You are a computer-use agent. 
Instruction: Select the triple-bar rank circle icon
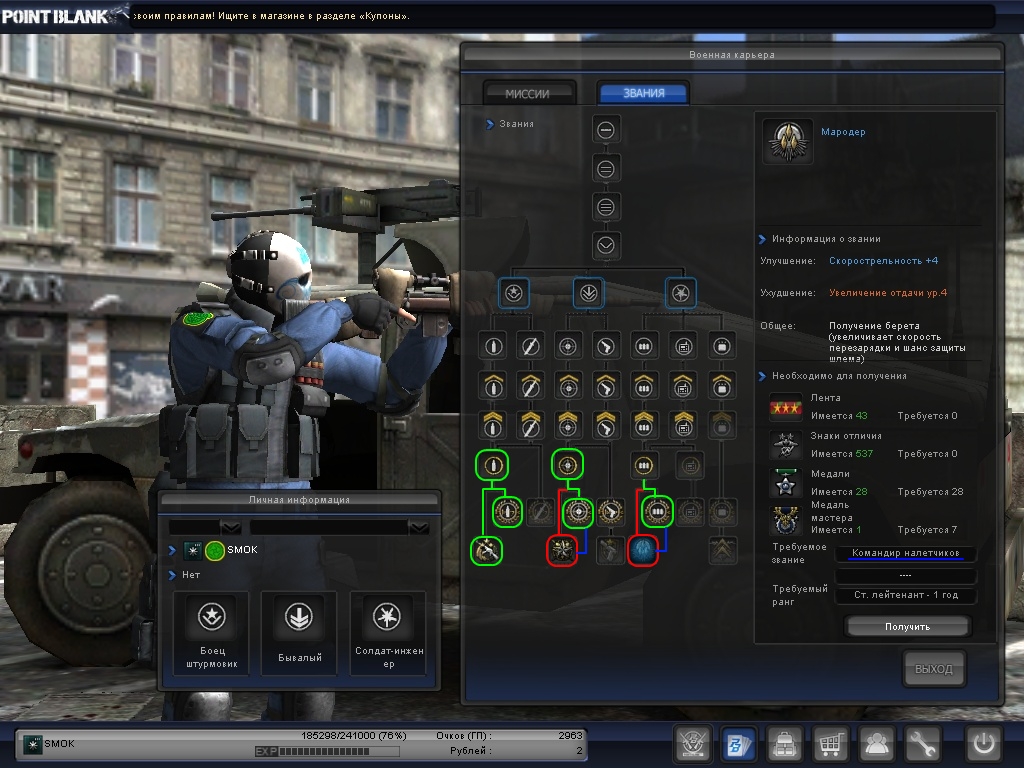tap(605, 208)
